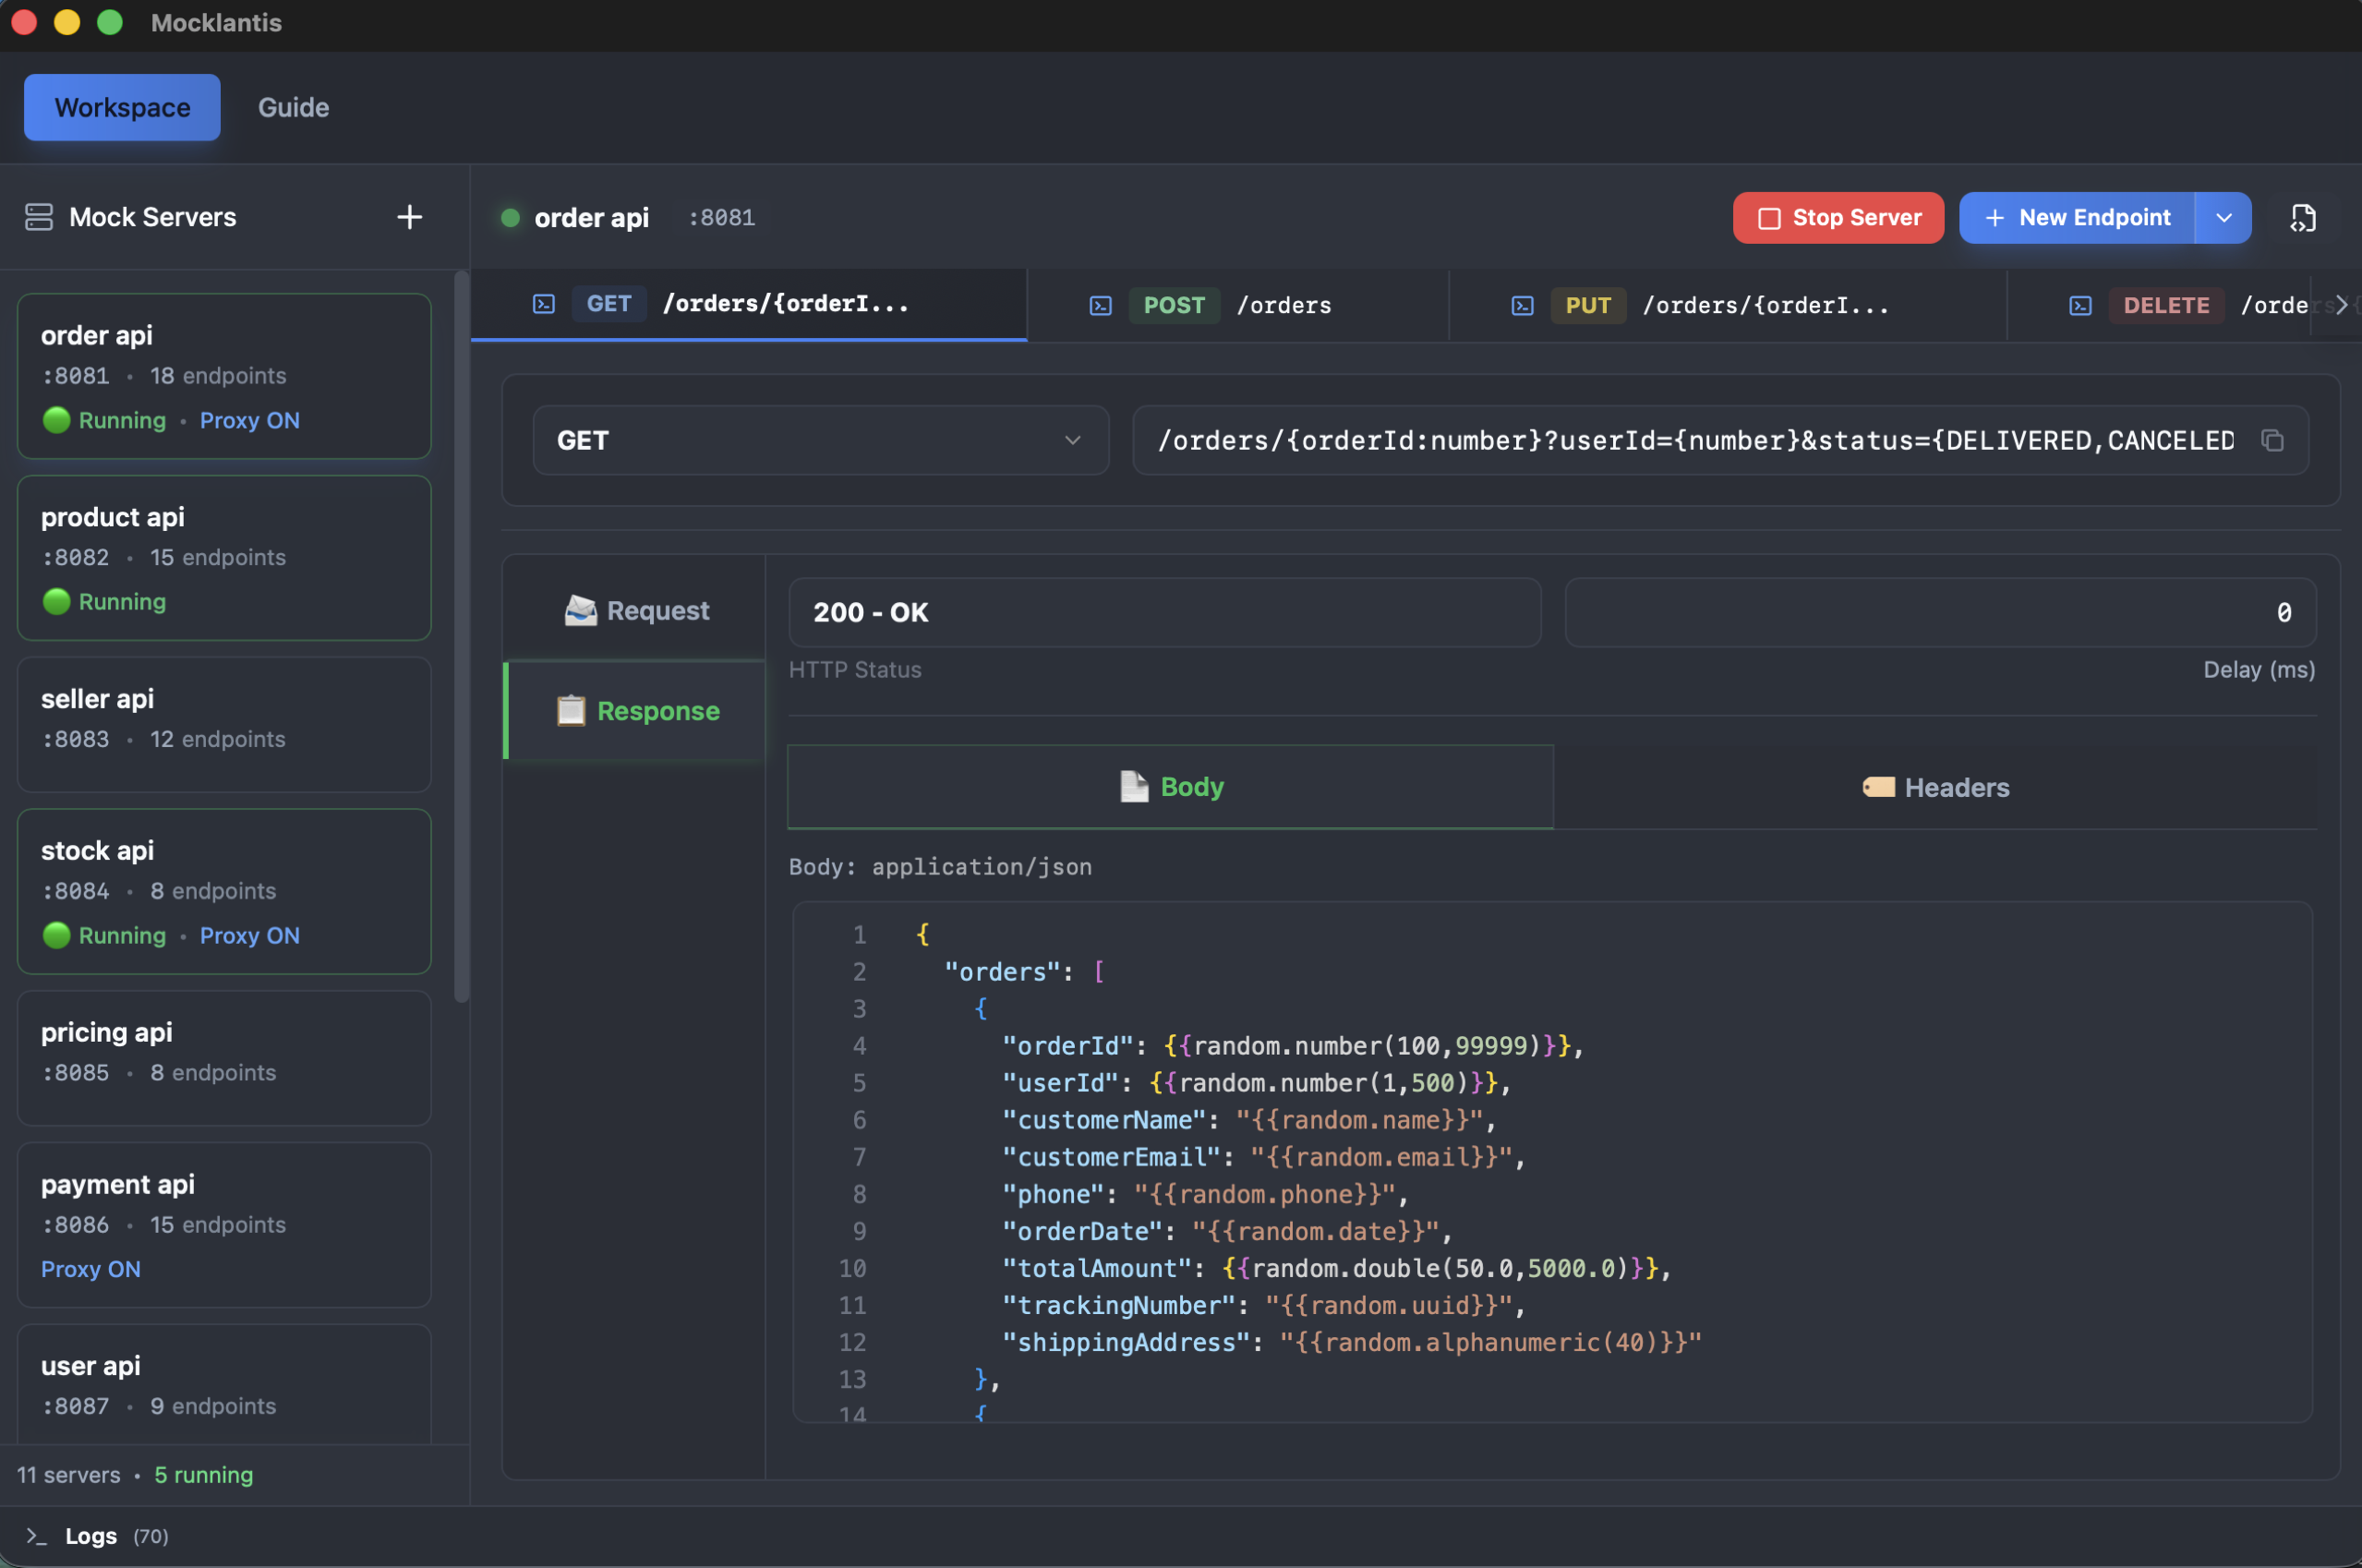Open the GET method dropdown
The image size is (2362, 1568).
click(820, 440)
